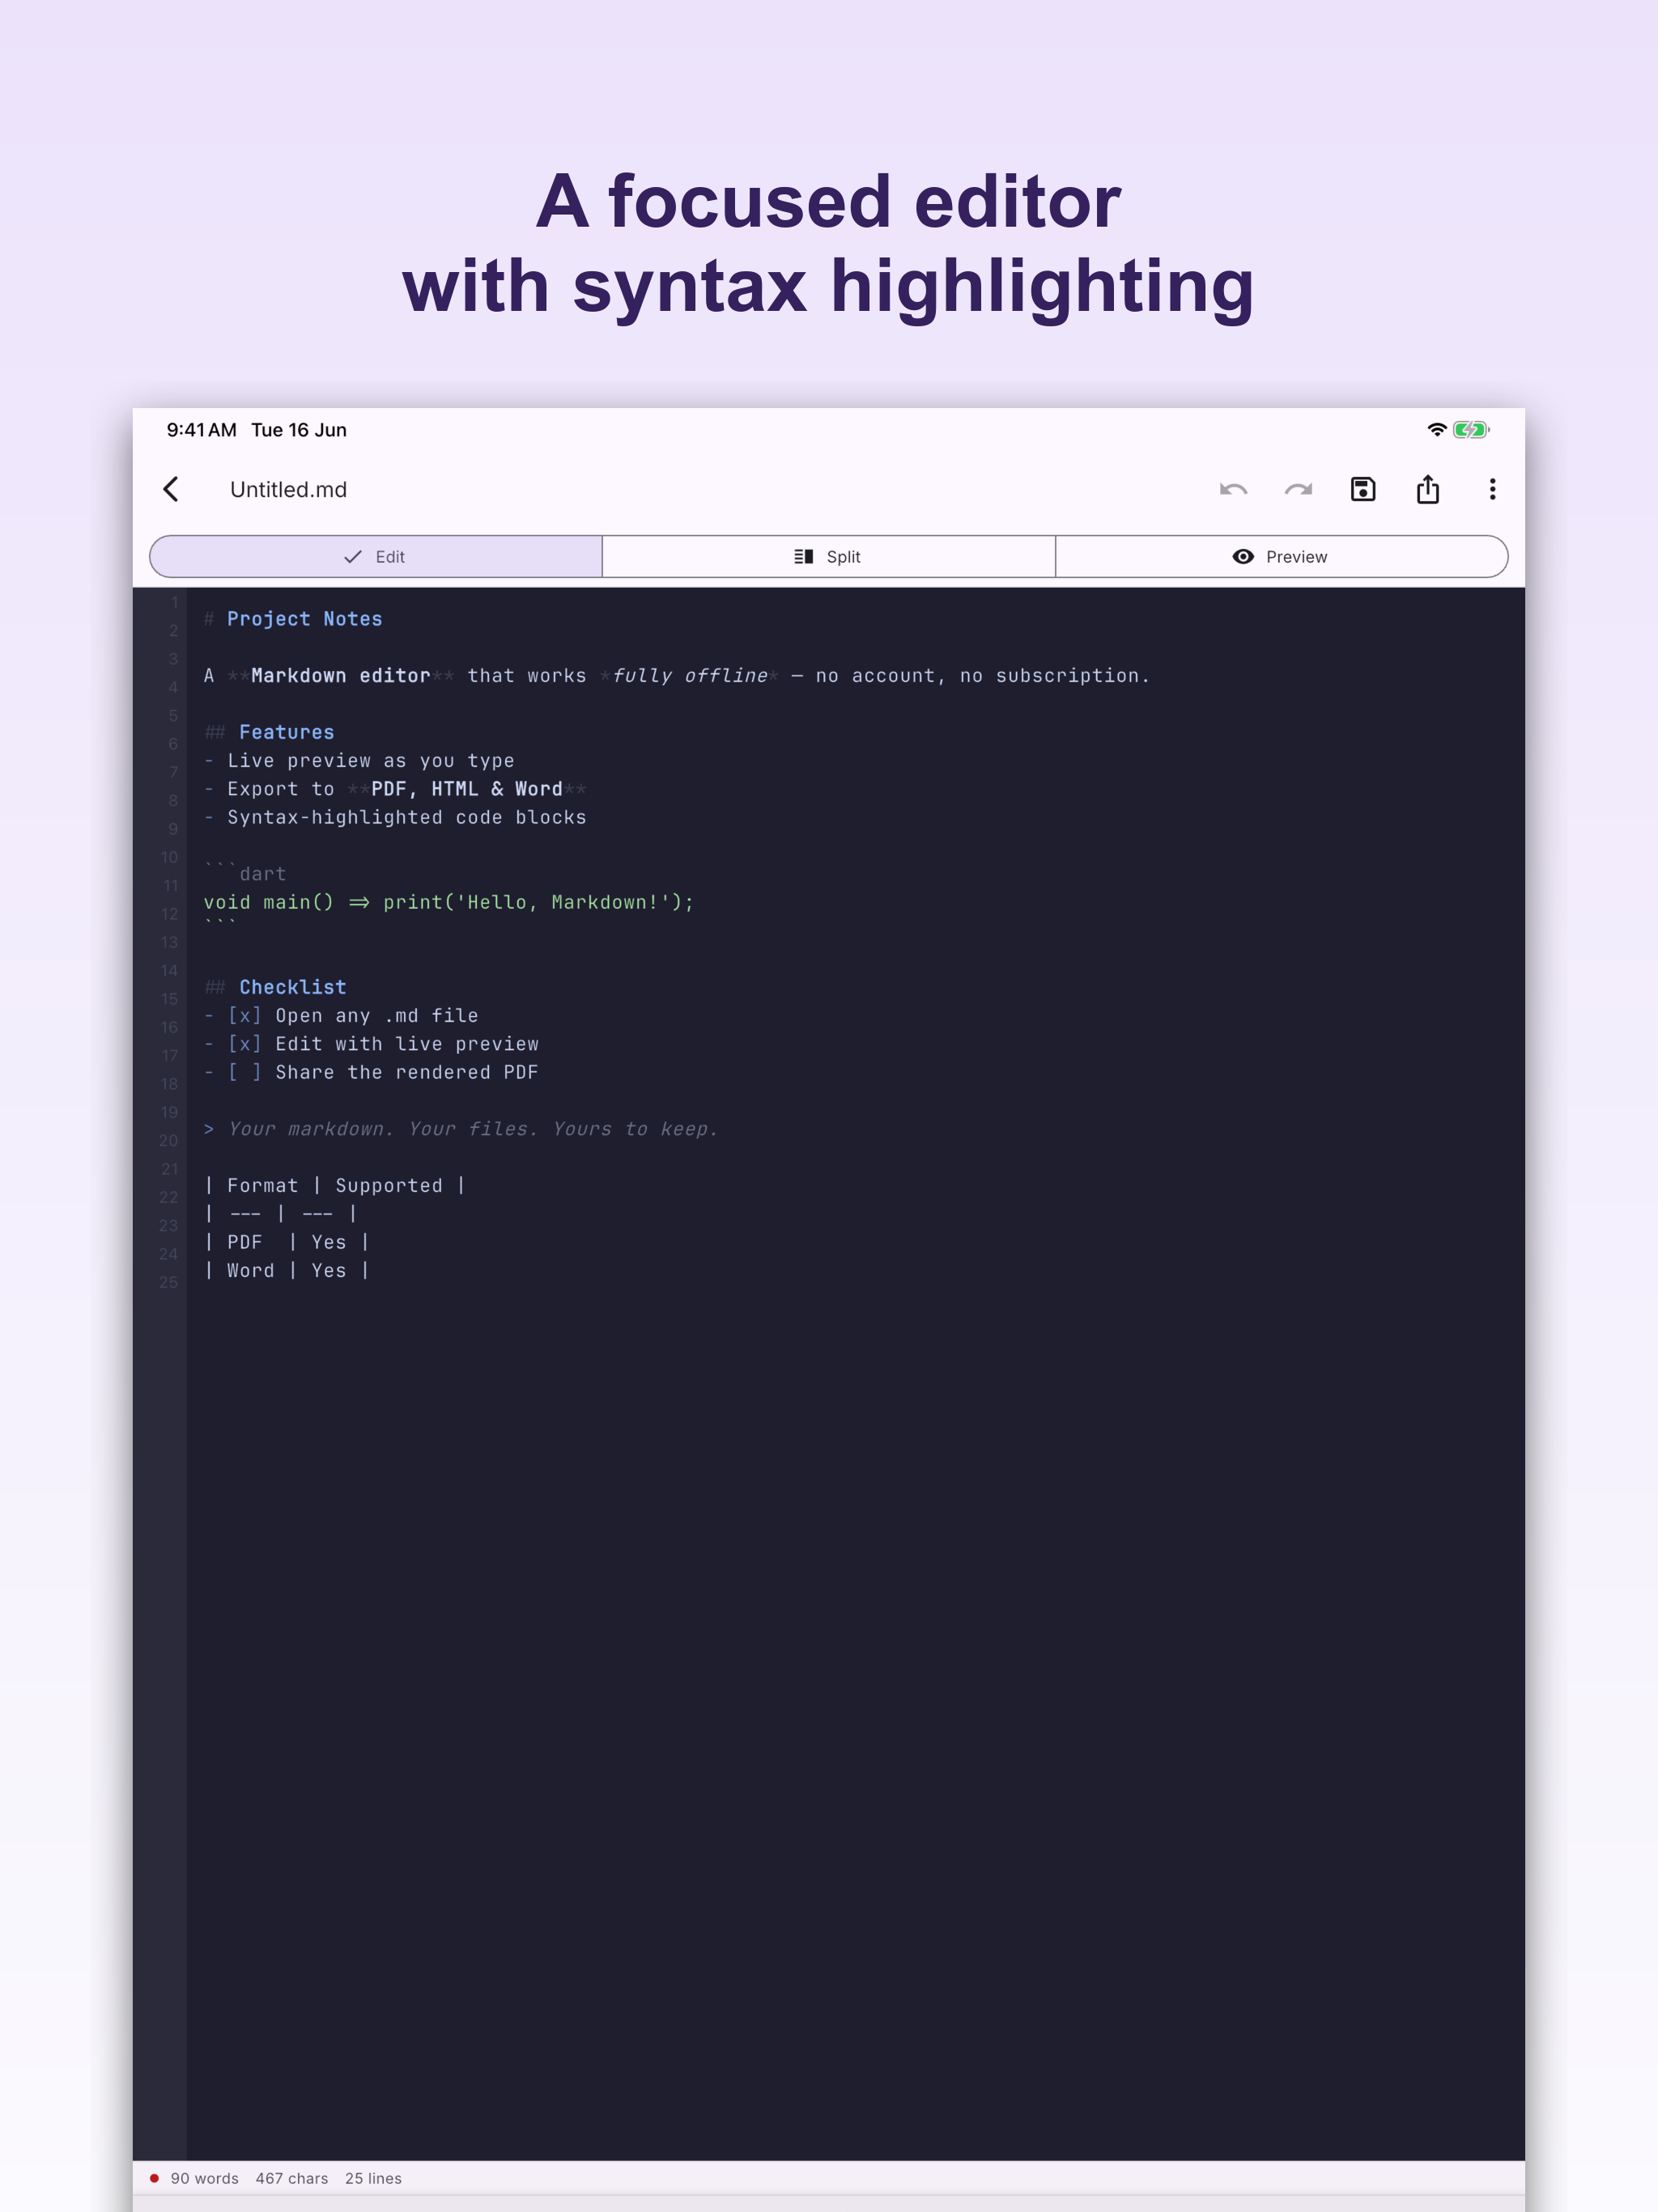Click empty checkbox before 'Share the rendered PDF'
This screenshot has height=2212, width=1658.
click(245, 1072)
